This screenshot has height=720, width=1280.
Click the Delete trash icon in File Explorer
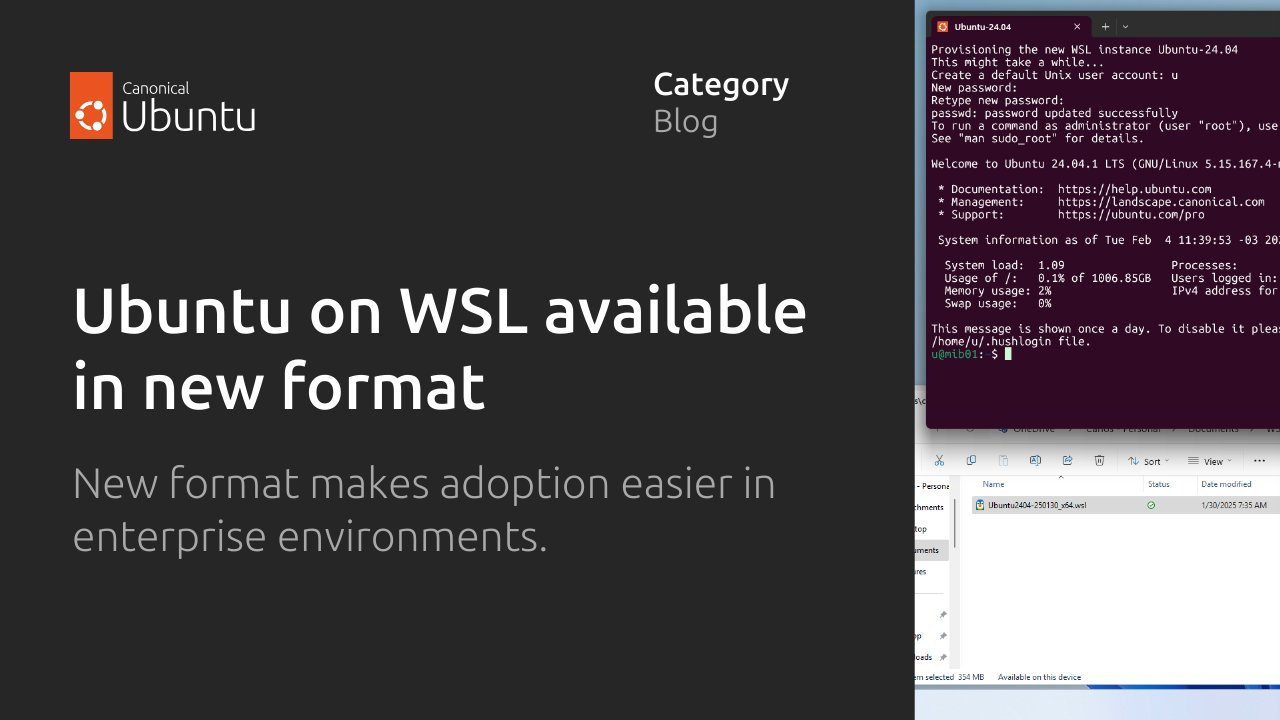[x=1099, y=461]
